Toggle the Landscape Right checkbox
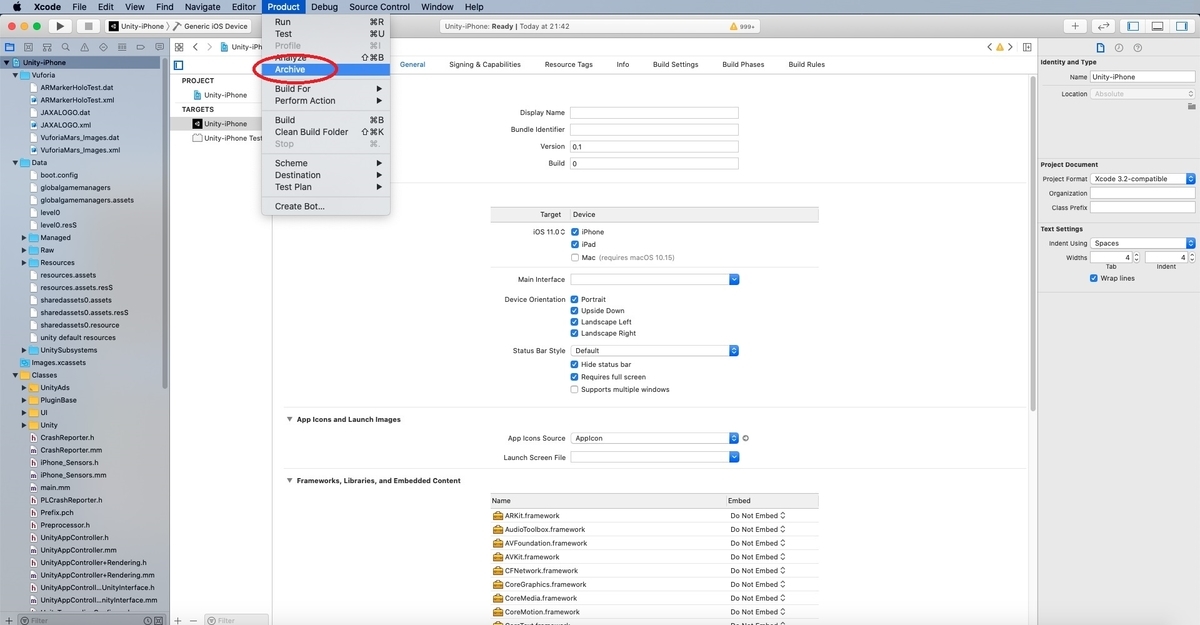The width and height of the screenshot is (1200, 625). coord(575,333)
